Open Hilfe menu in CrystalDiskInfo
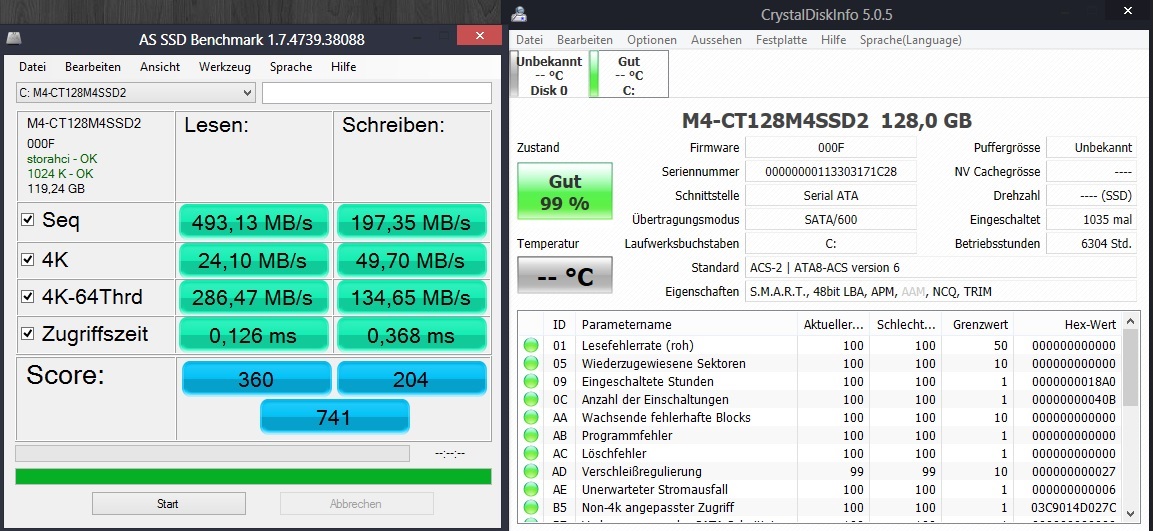The image size is (1154, 531). tap(833, 40)
